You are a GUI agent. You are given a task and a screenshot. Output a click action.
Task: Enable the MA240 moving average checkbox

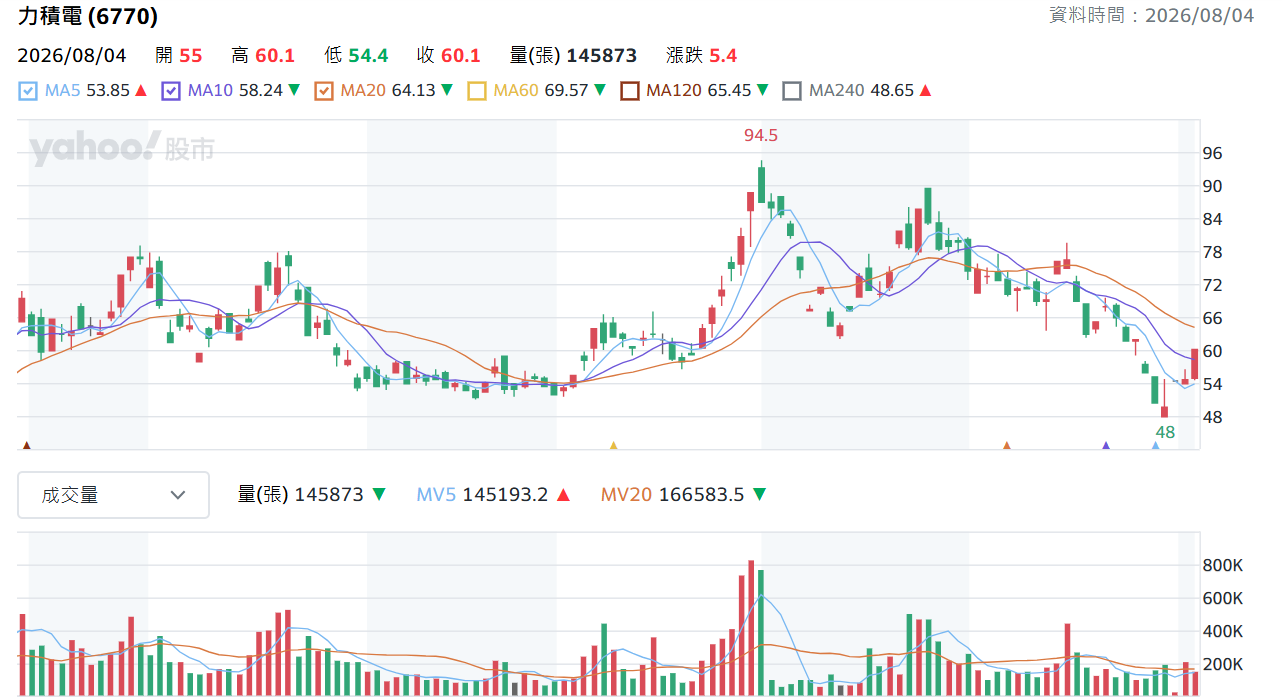point(792,91)
